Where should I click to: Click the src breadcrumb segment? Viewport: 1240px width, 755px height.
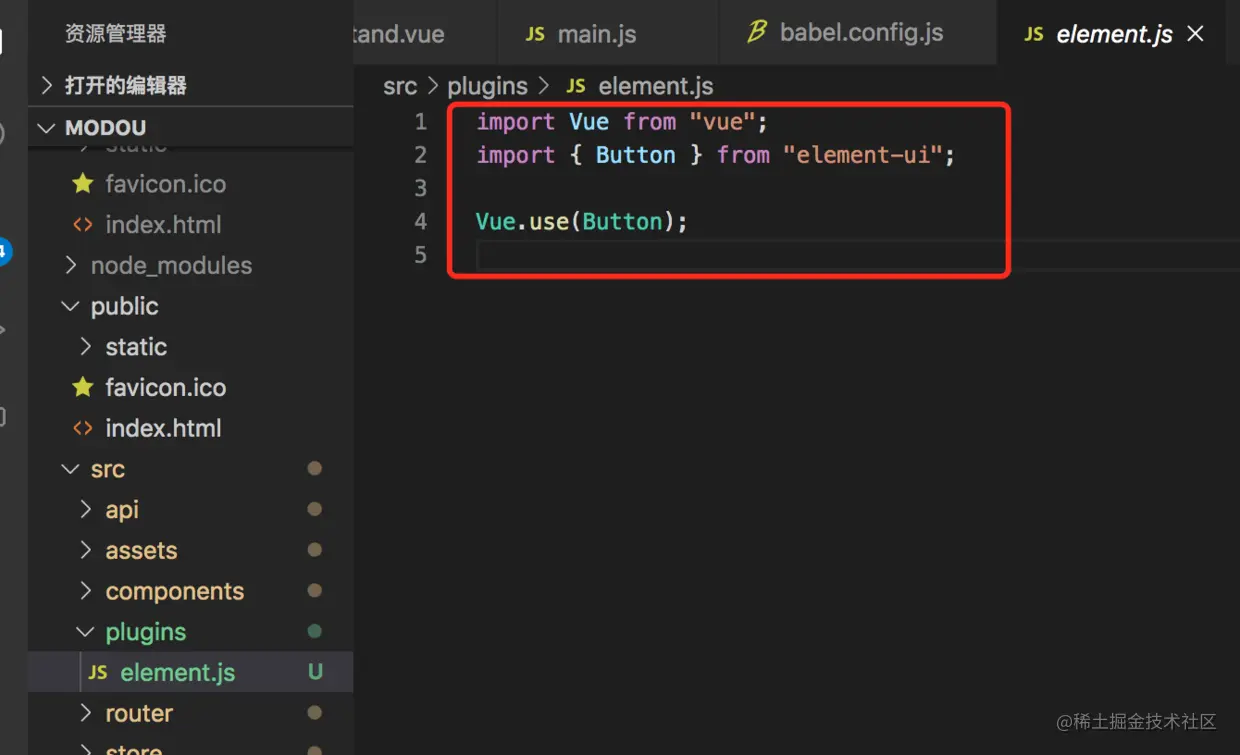pyautogui.click(x=400, y=86)
